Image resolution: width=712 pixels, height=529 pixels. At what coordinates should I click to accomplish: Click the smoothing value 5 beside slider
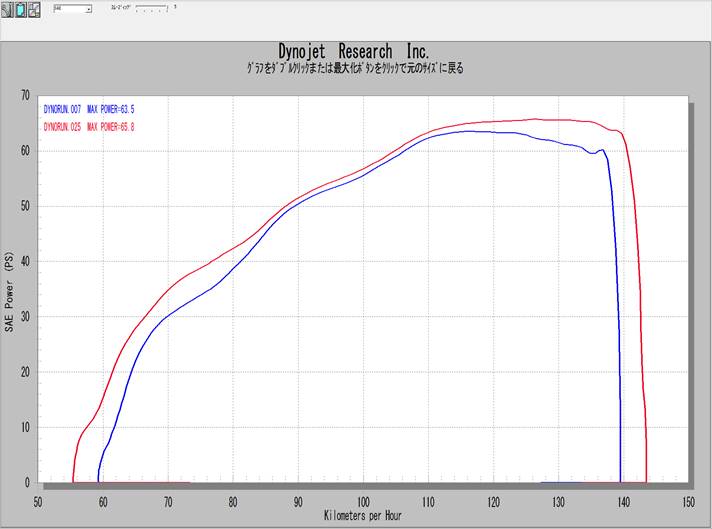click(x=175, y=6)
